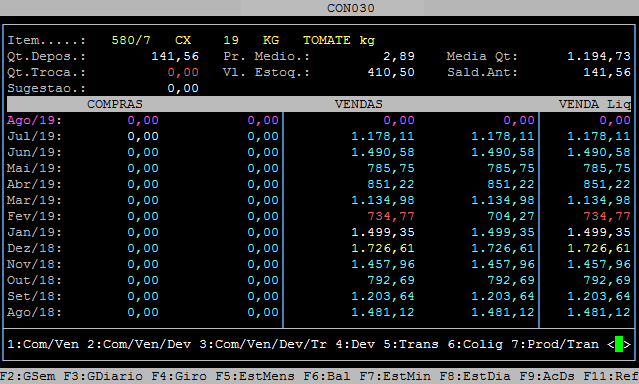Select option 6:Colig

coord(475,344)
